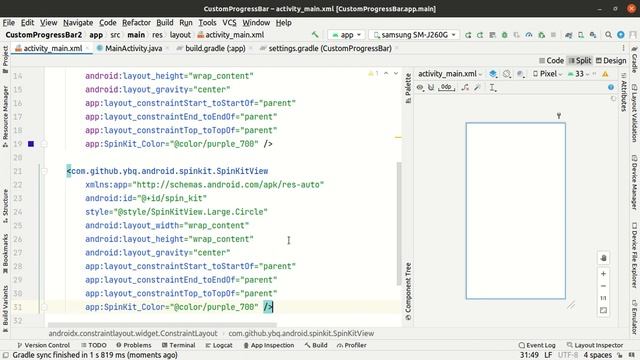Open activity_main.xml layout file dropdown
This screenshot has width=640, height=360.
click(x=450, y=74)
